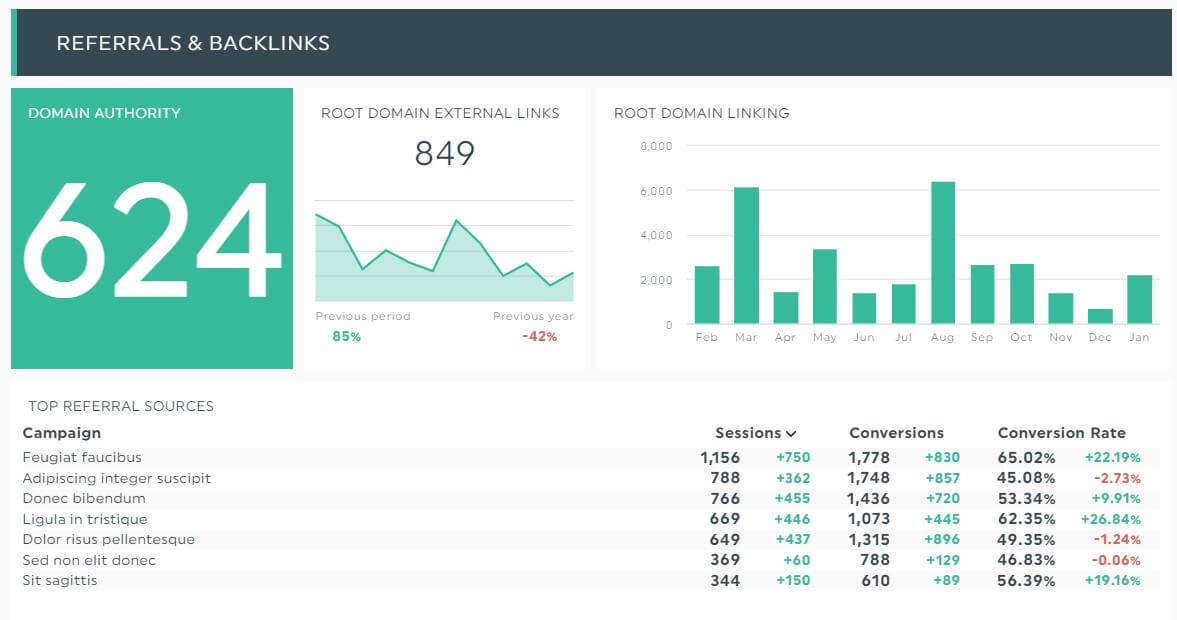
Task: Expand the Sessions sort dropdown
Action: click(x=790, y=433)
